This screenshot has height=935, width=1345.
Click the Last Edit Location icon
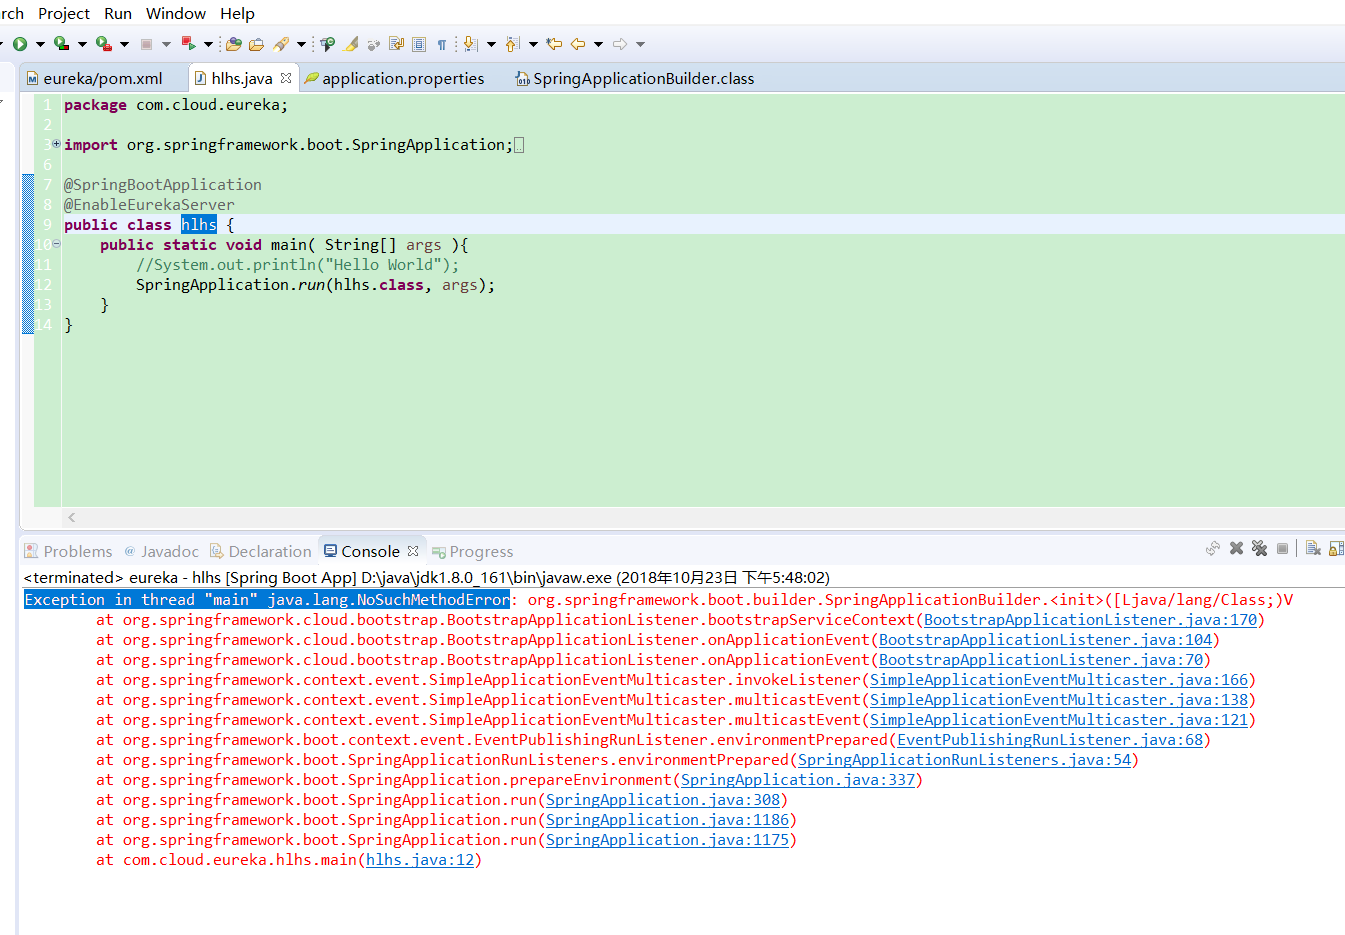click(x=553, y=44)
